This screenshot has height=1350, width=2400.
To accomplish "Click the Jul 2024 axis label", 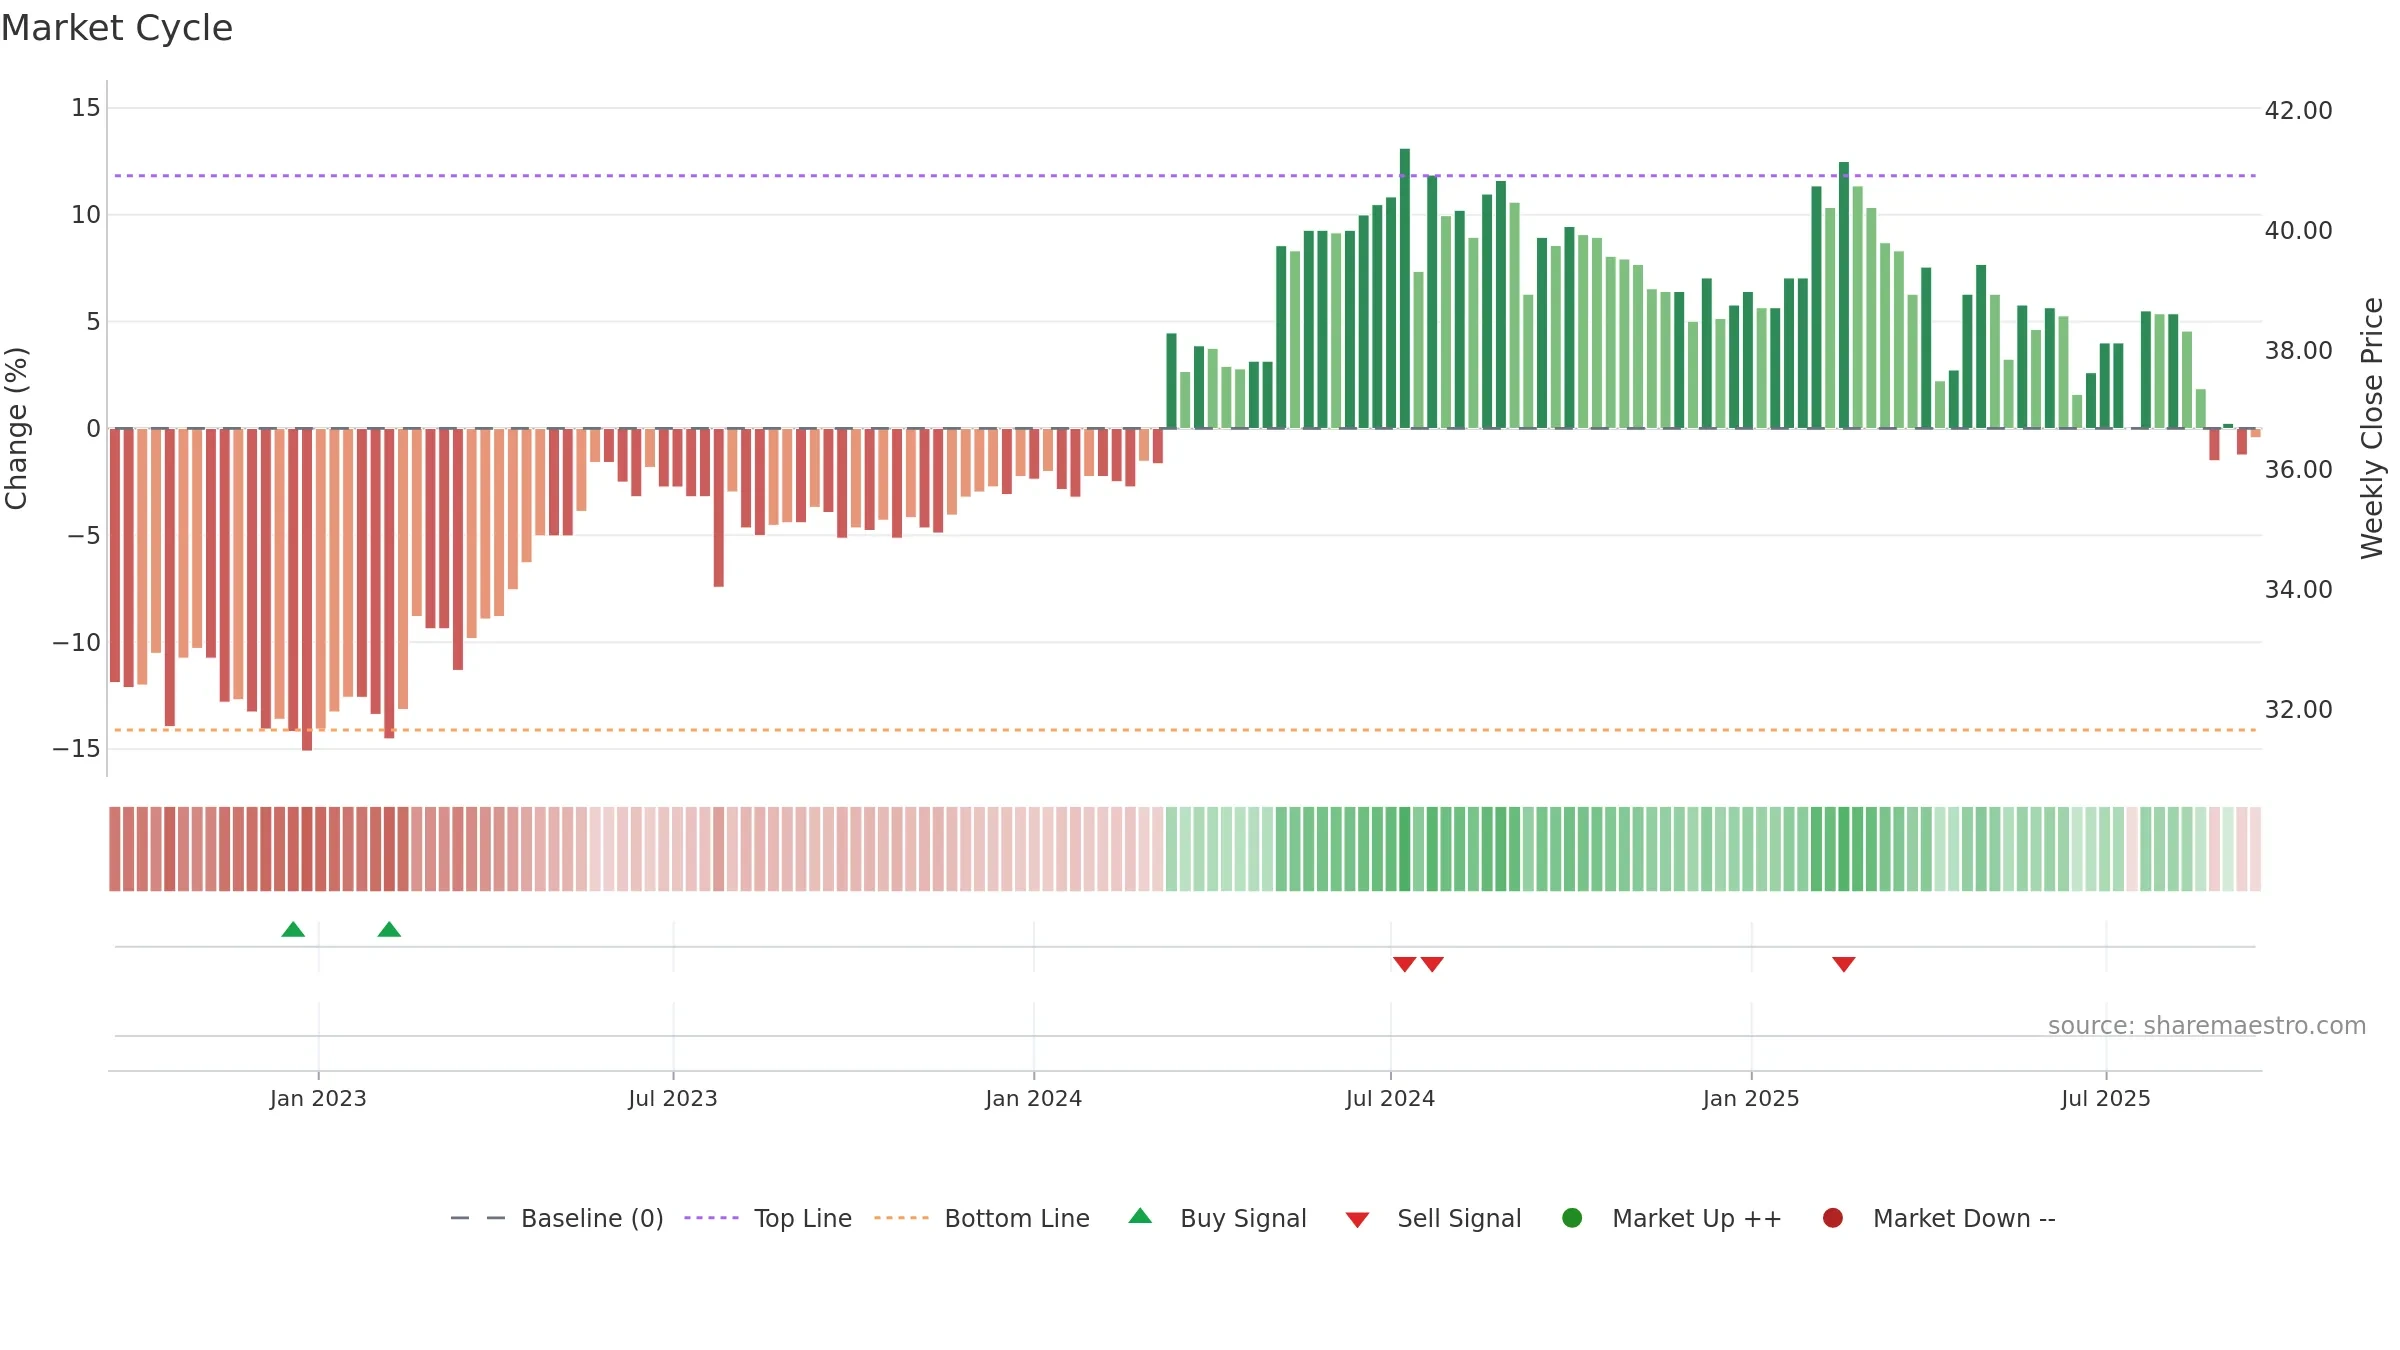I will (x=1390, y=1098).
